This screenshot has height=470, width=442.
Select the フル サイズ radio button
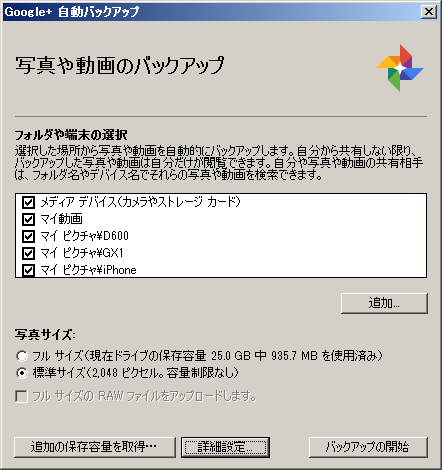22,356
